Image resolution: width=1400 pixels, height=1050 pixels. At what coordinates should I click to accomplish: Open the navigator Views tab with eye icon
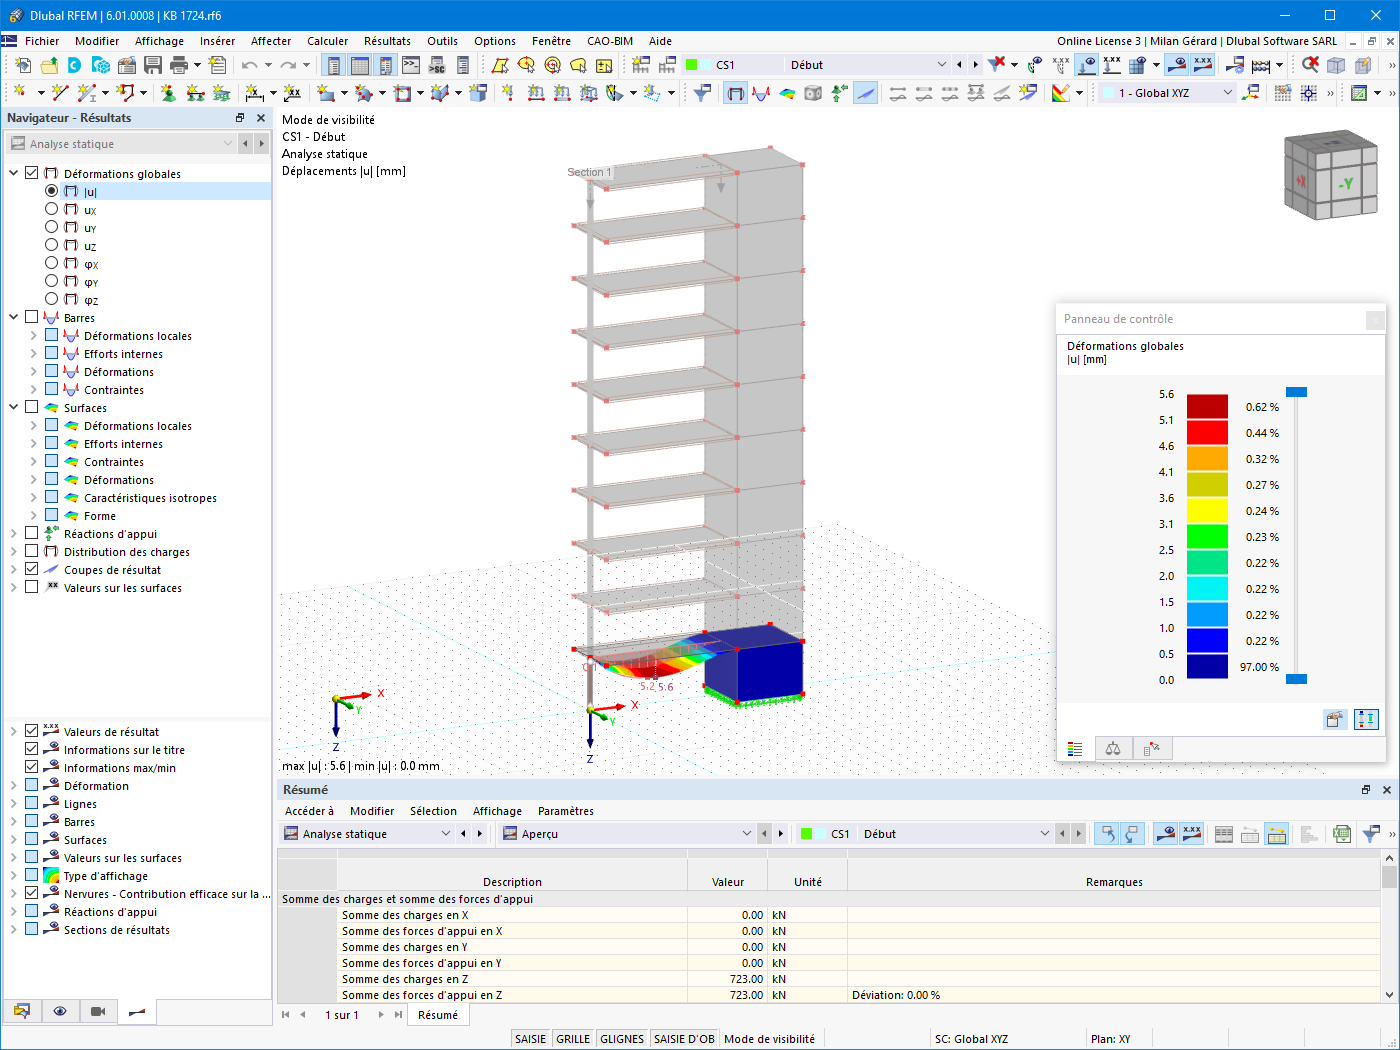coord(60,1011)
